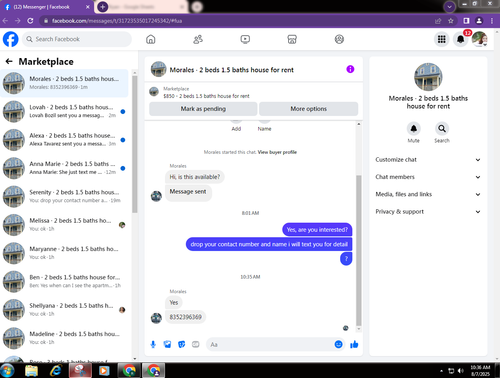
Task: Open the emoji picker smiley
Action: 338,344
